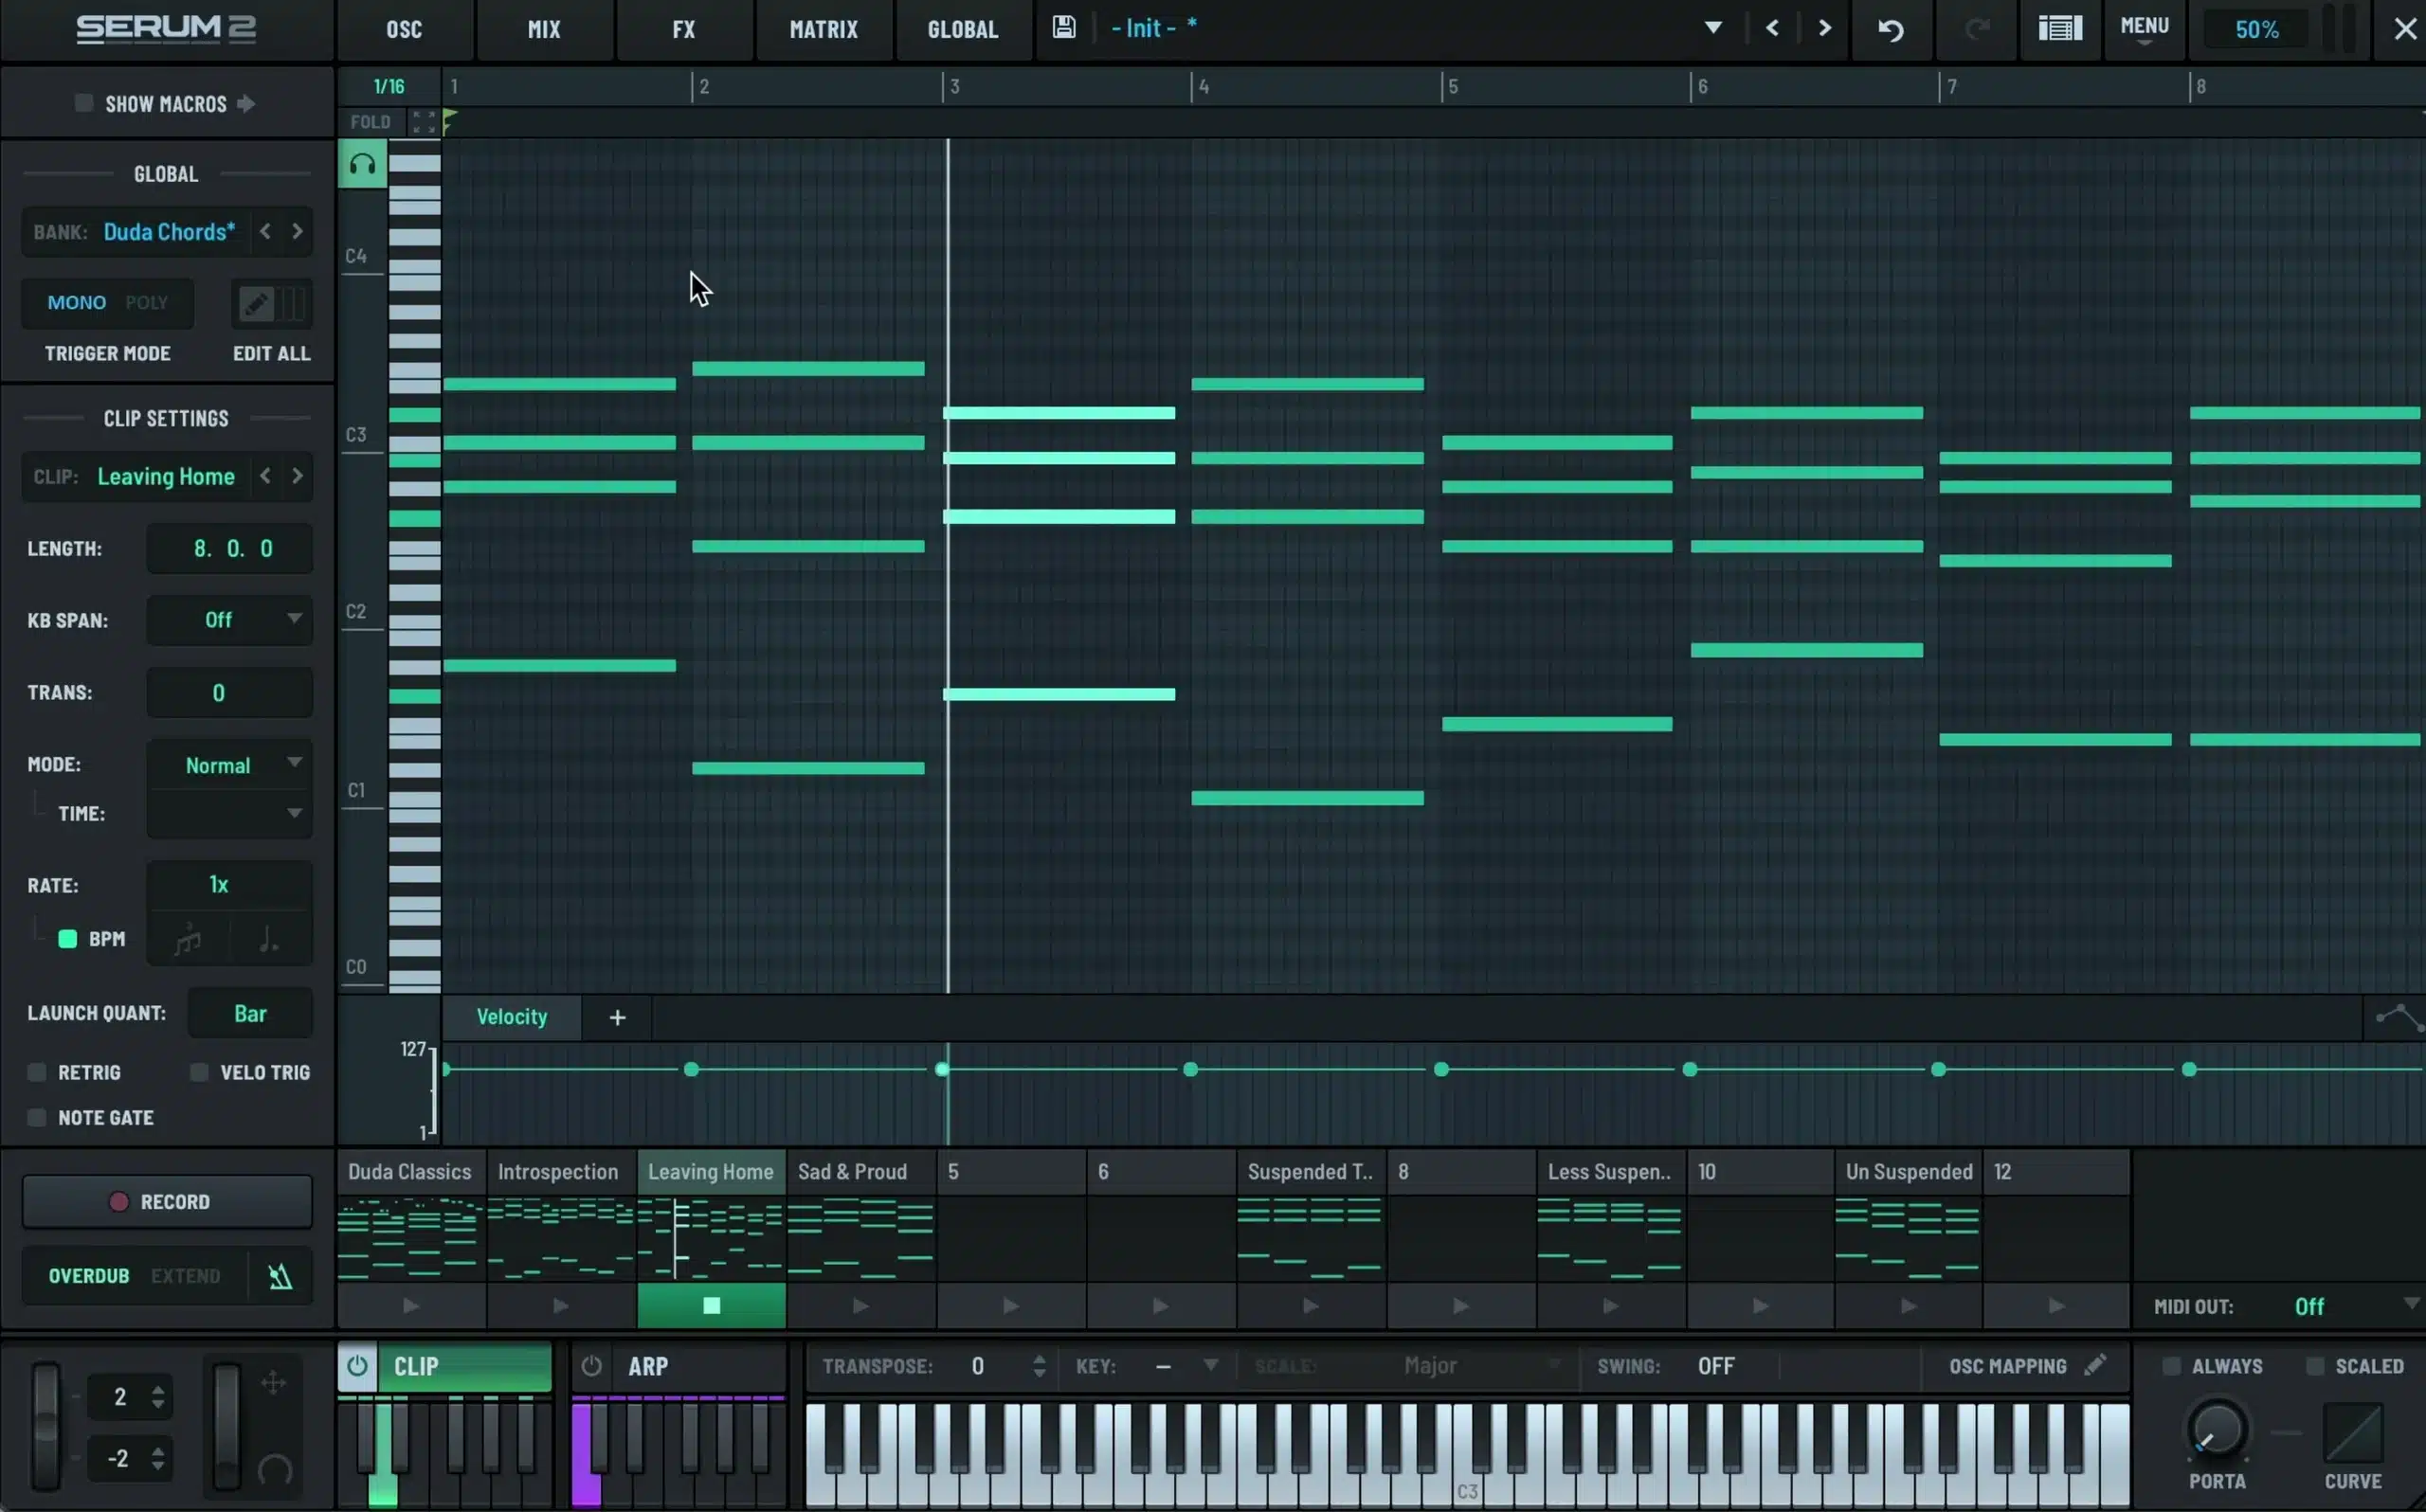Toggle the dotted note rate icon
The image size is (2426, 1512).
tap(269, 940)
